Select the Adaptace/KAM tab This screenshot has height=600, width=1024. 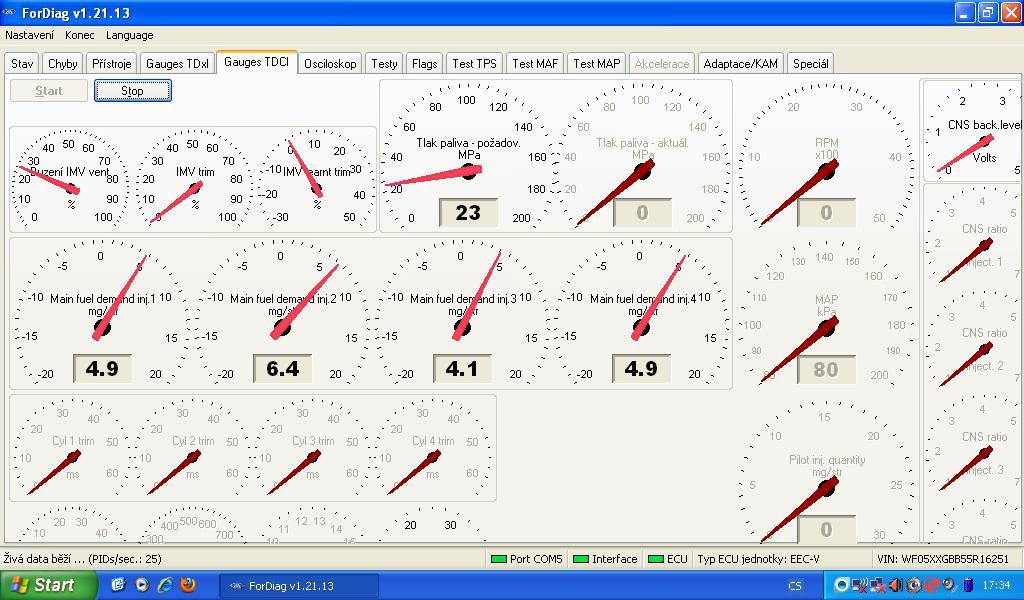pos(740,63)
